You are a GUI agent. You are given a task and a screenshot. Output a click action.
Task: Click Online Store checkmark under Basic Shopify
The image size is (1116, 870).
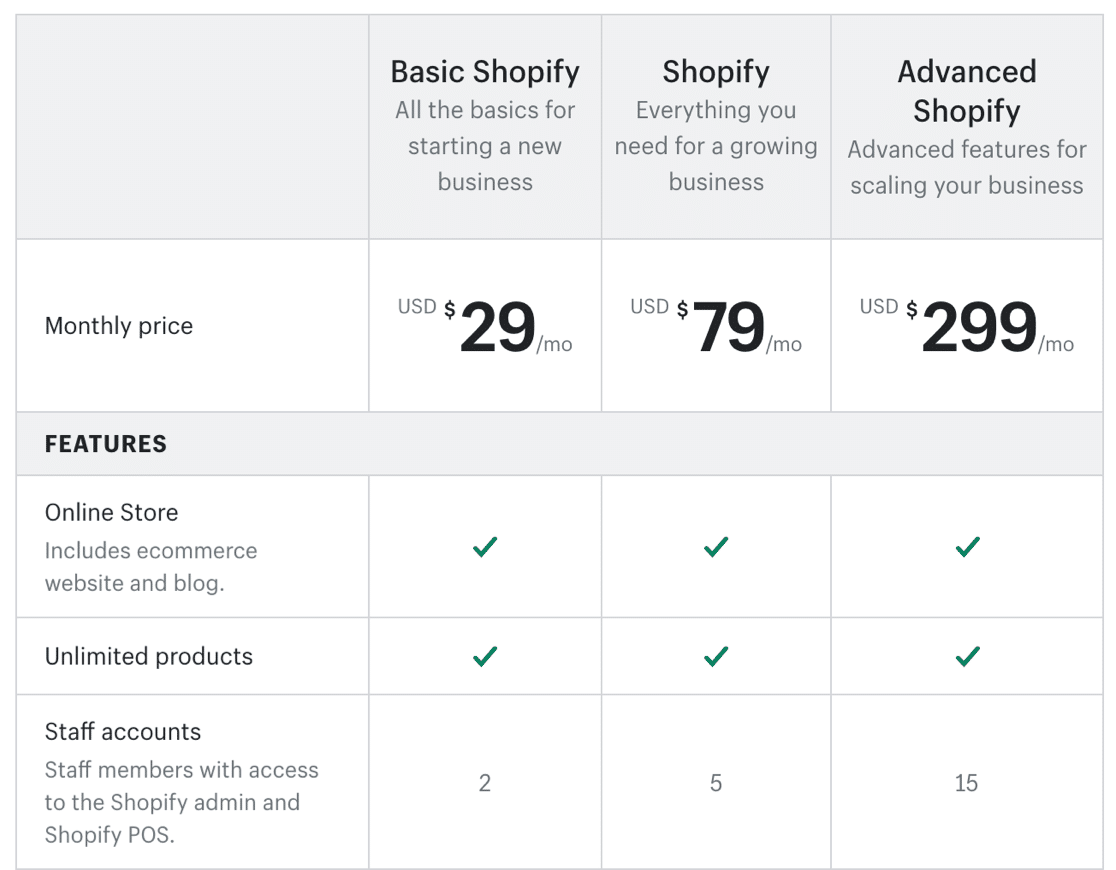[485, 547]
